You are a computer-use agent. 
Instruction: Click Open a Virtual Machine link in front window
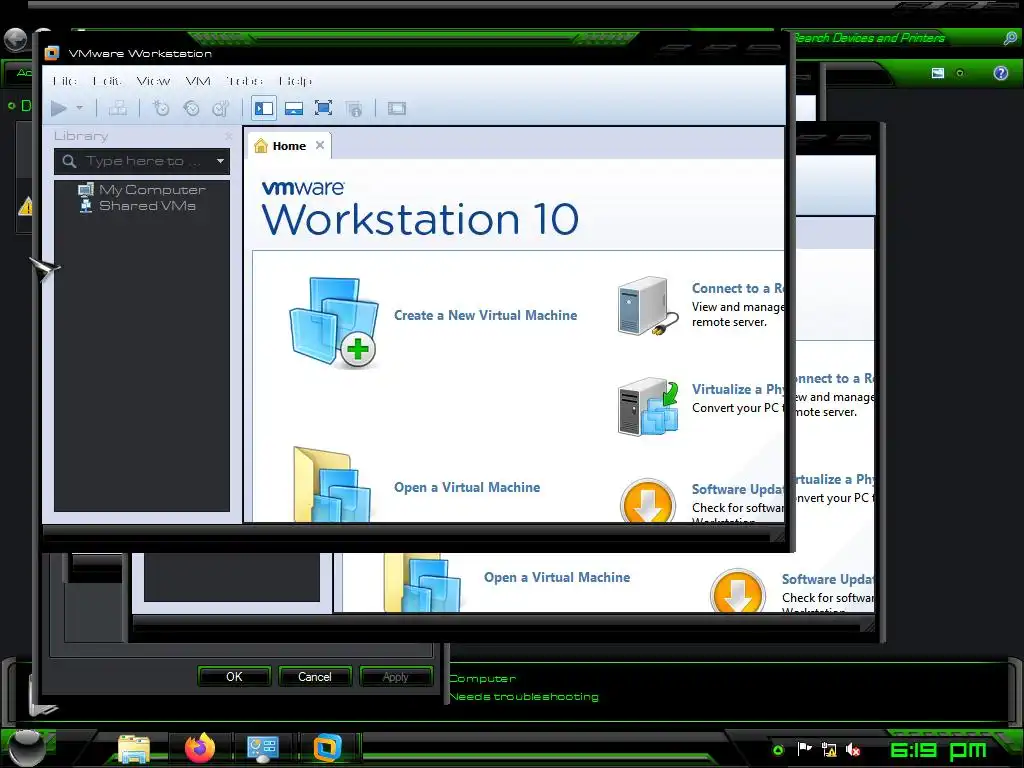click(x=467, y=487)
